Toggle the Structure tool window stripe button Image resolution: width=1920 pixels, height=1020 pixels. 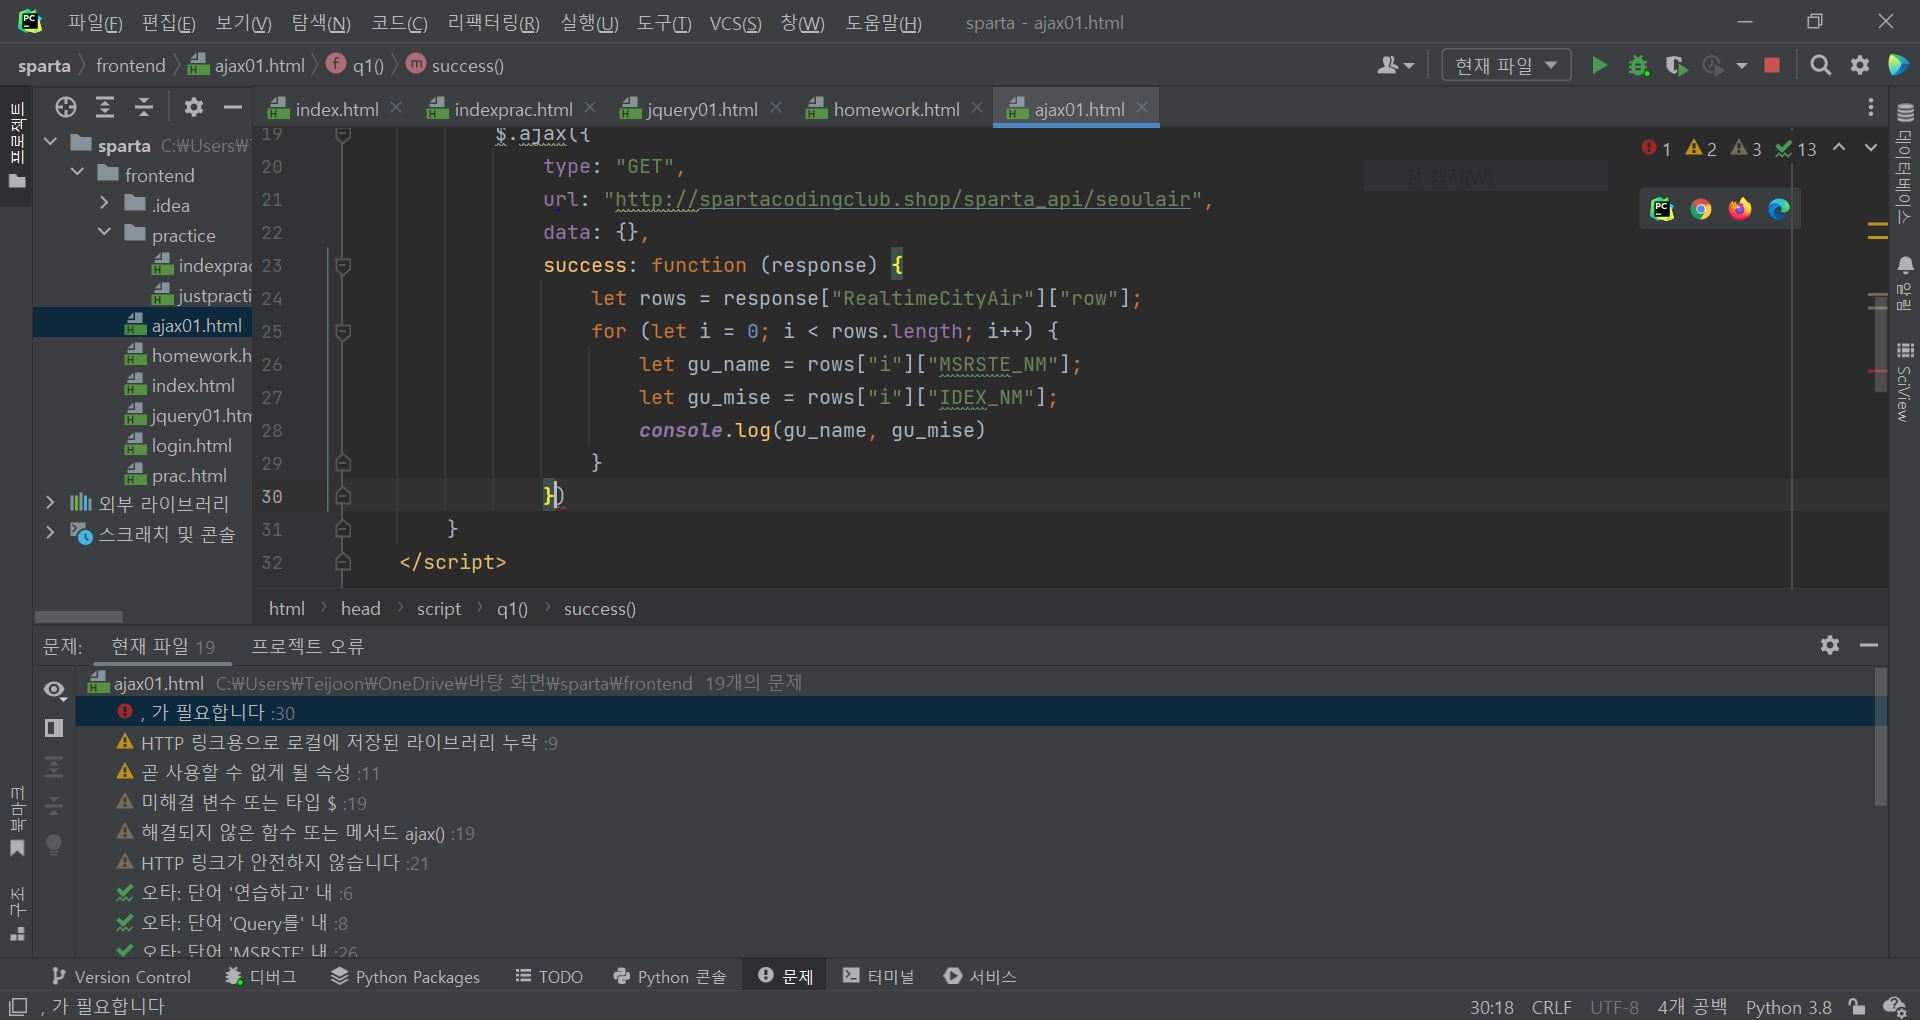coord(17,914)
